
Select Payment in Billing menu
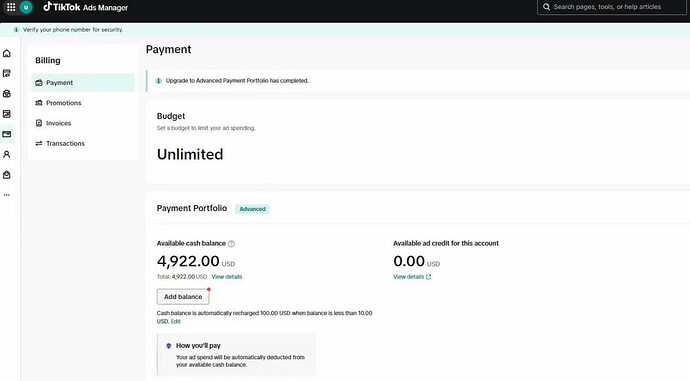tap(83, 83)
